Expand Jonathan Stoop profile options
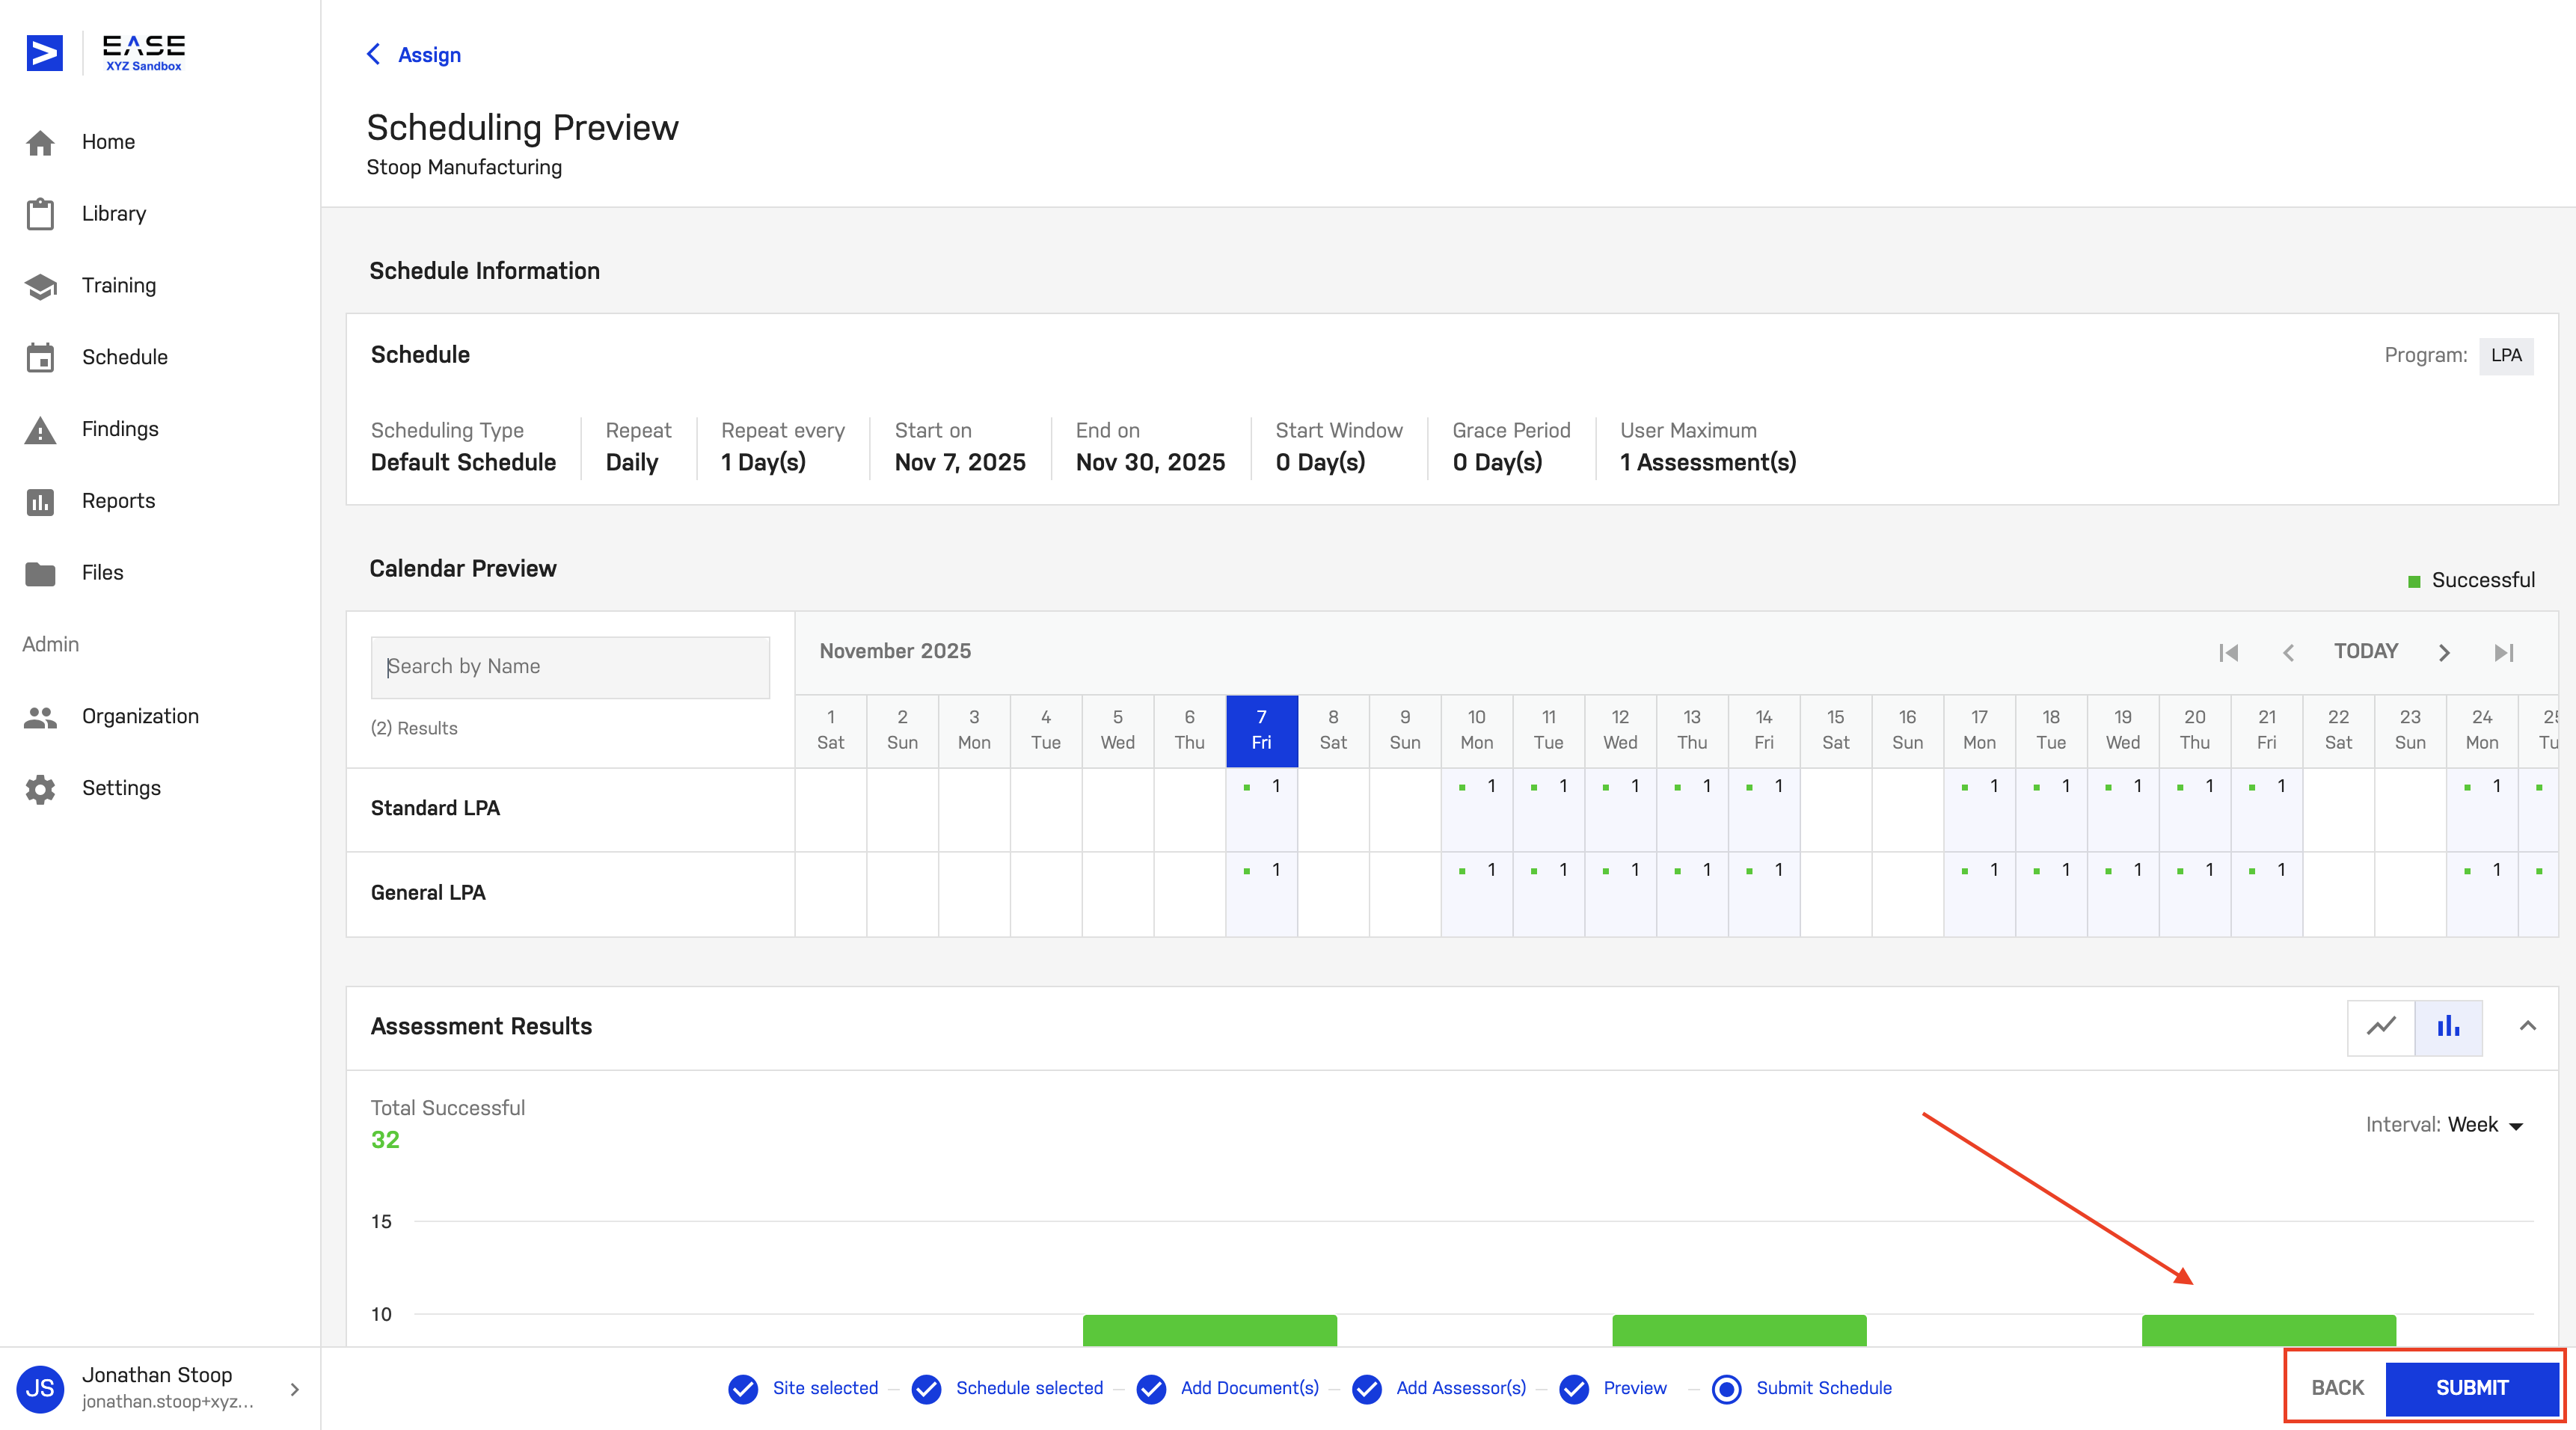The height and width of the screenshot is (1430, 2576). click(294, 1389)
